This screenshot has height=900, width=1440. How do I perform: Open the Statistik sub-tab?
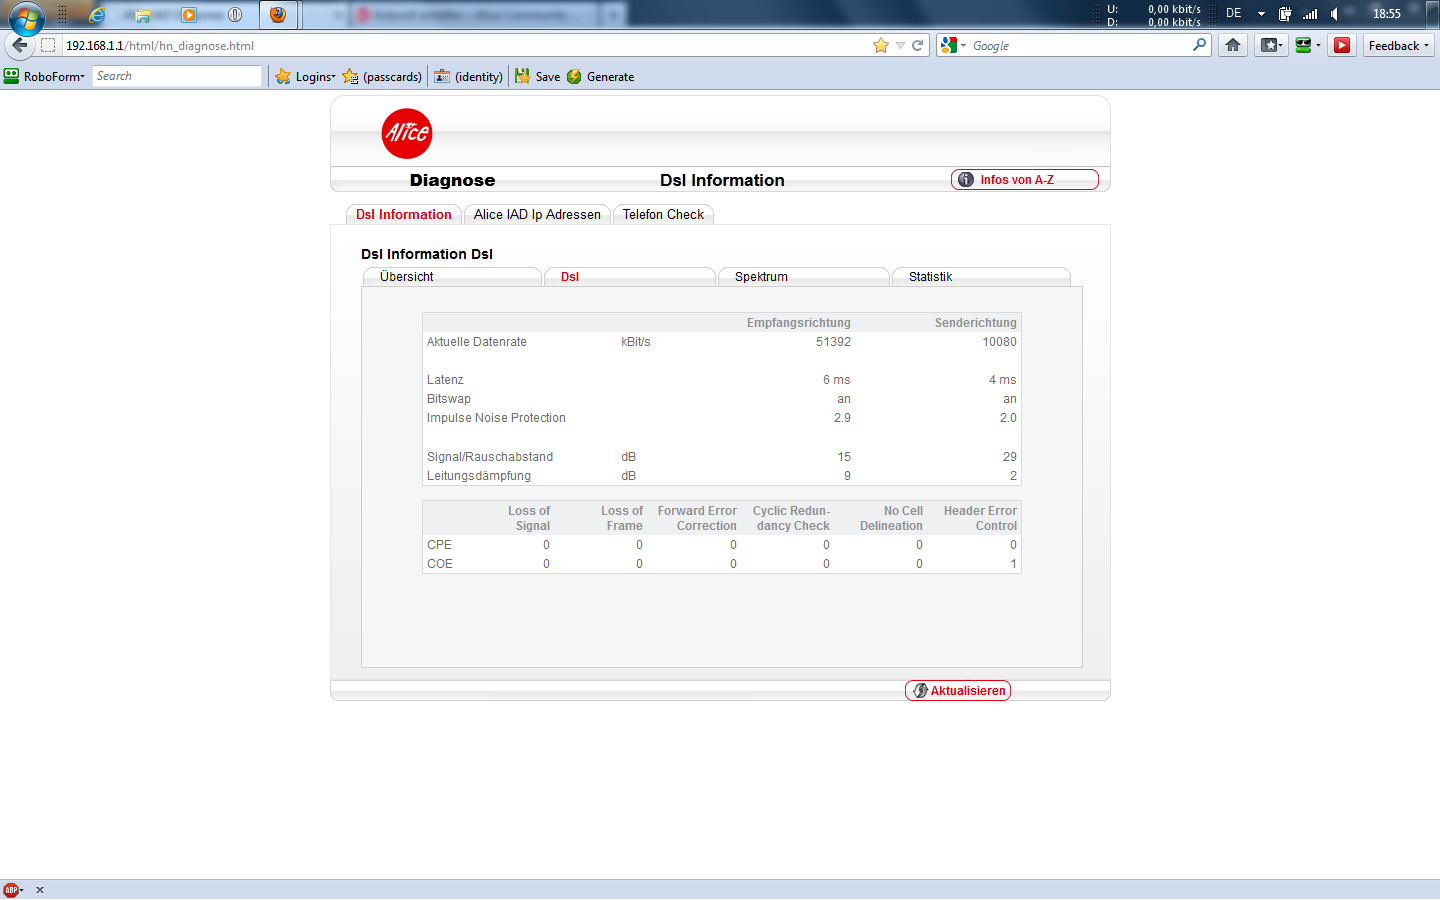pos(930,277)
